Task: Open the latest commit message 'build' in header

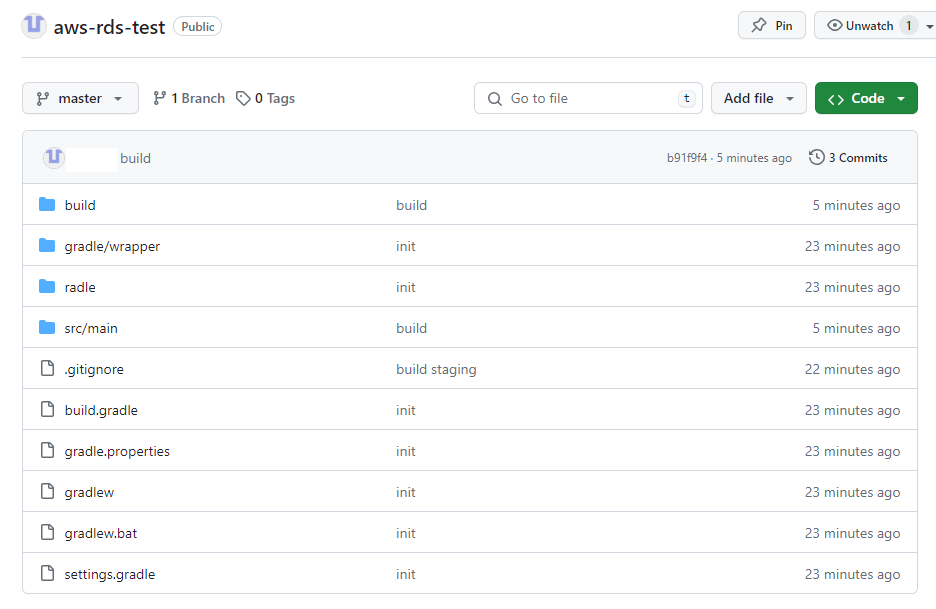Action: click(136, 158)
